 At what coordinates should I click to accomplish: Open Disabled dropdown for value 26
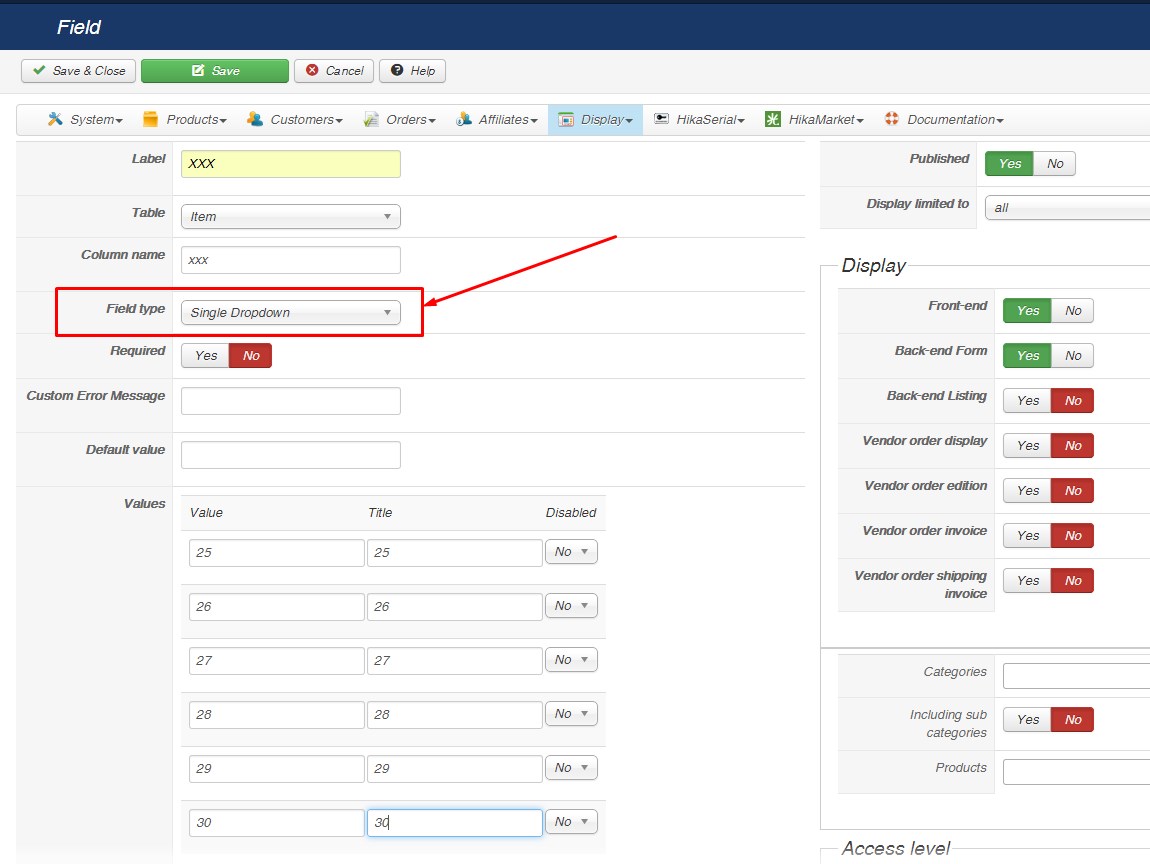[571, 606]
